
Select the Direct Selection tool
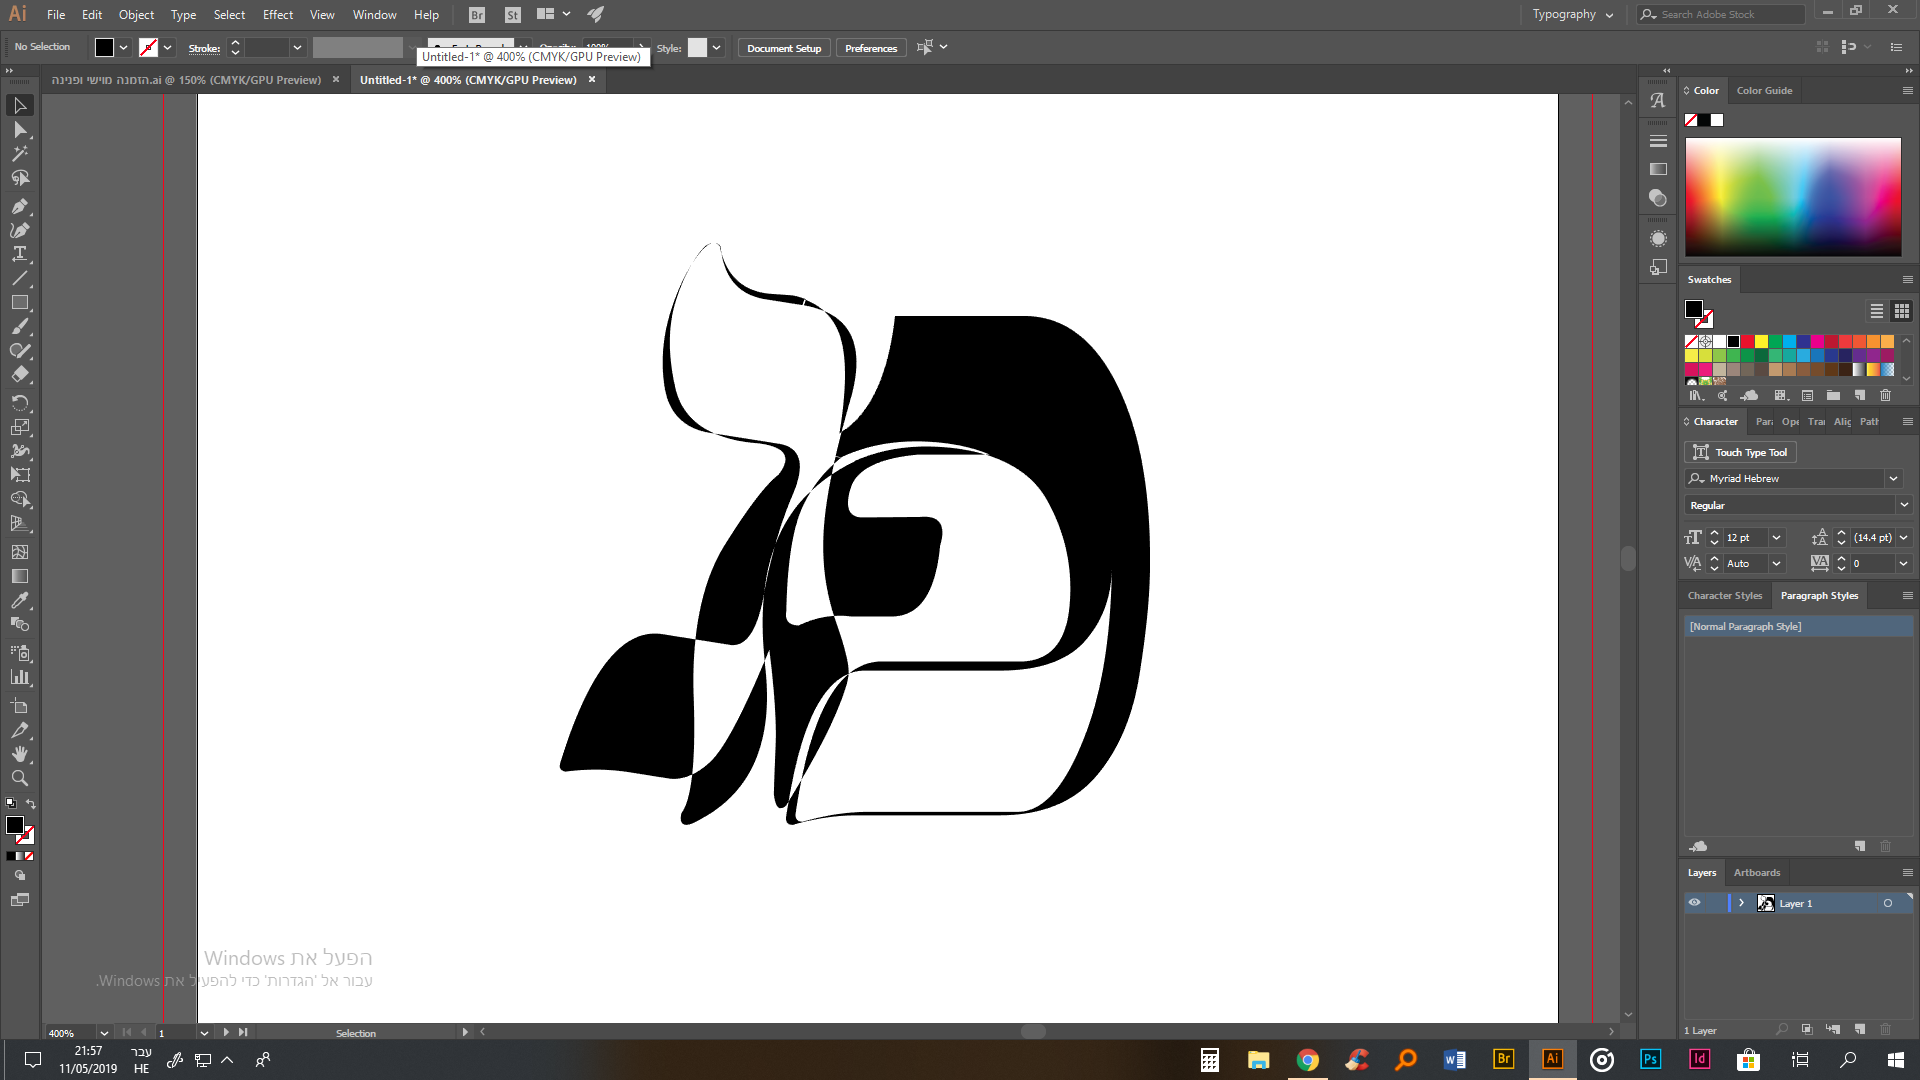tap(20, 130)
